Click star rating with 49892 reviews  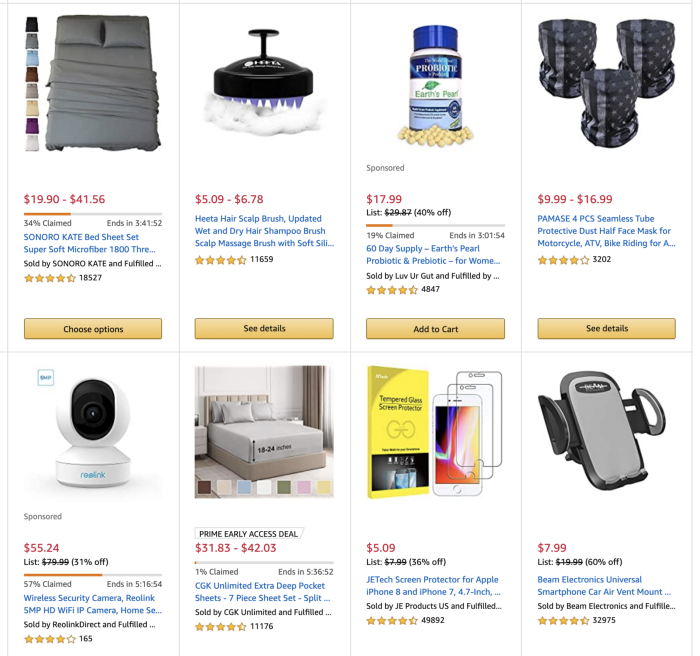point(392,620)
